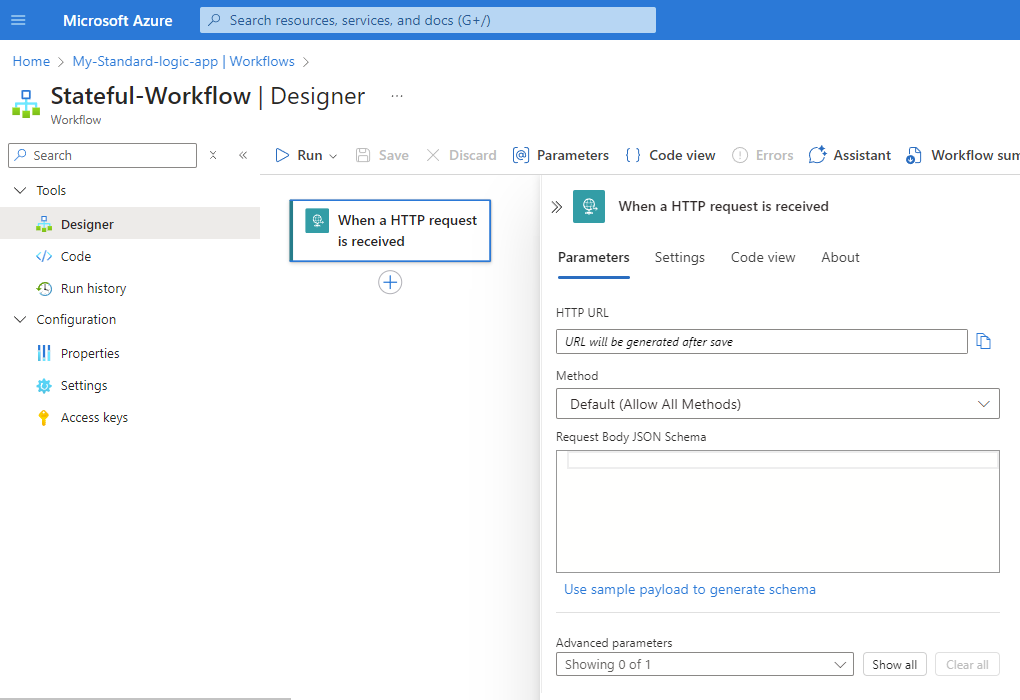The width and height of the screenshot is (1020, 700).
Task: Collapse the Configuration section
Action: tap(20, 319)
